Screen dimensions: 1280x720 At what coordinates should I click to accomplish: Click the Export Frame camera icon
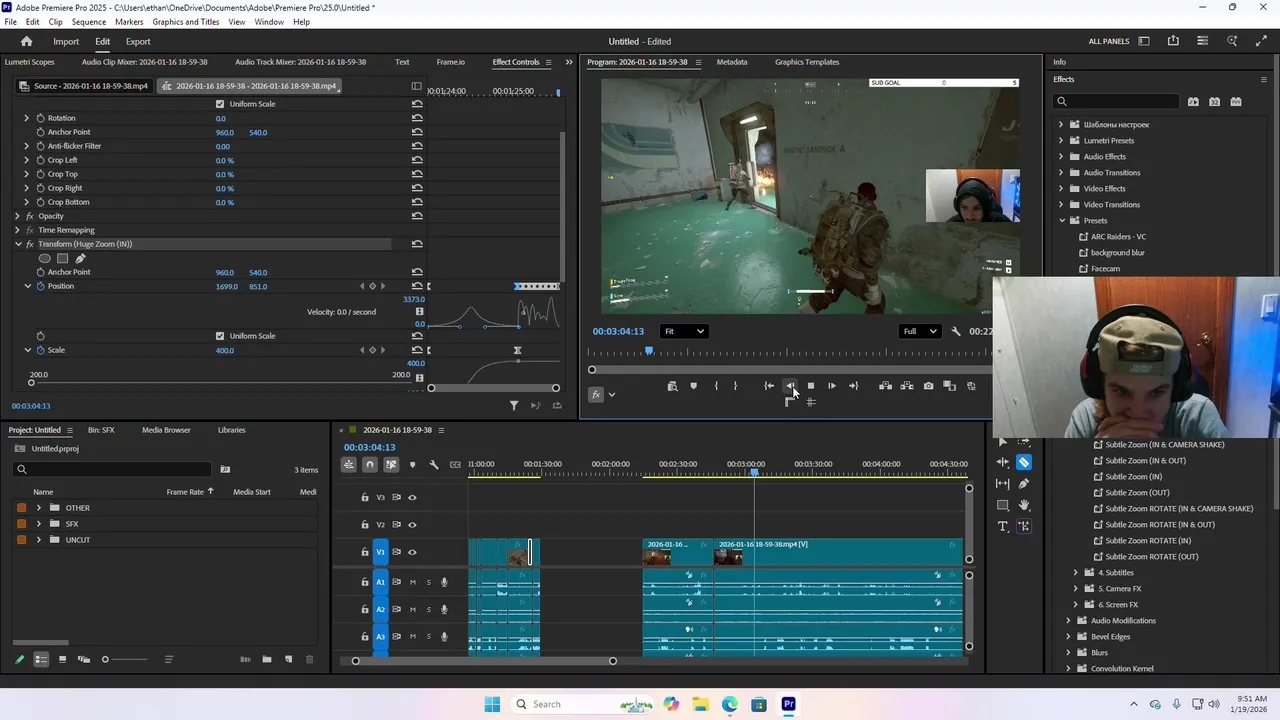pyautogui.click(x=928, y=386)
